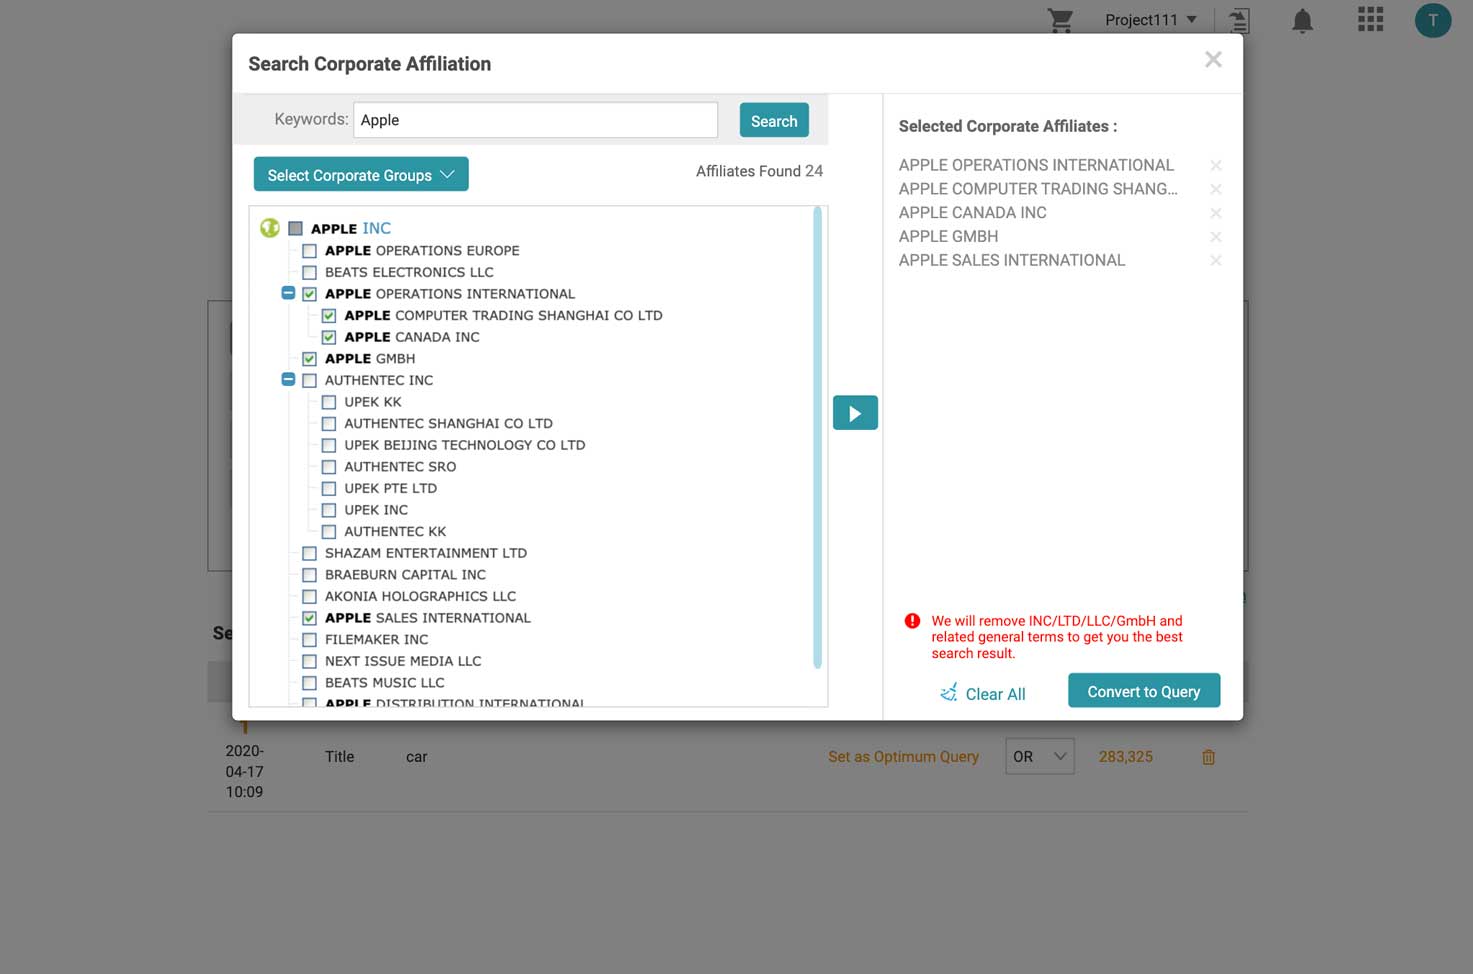Screen dimensions: 1473x974
Task: Check BEATS MUSIC LLC checkbox
Action: pyautogui.click(x=309, y=683)
